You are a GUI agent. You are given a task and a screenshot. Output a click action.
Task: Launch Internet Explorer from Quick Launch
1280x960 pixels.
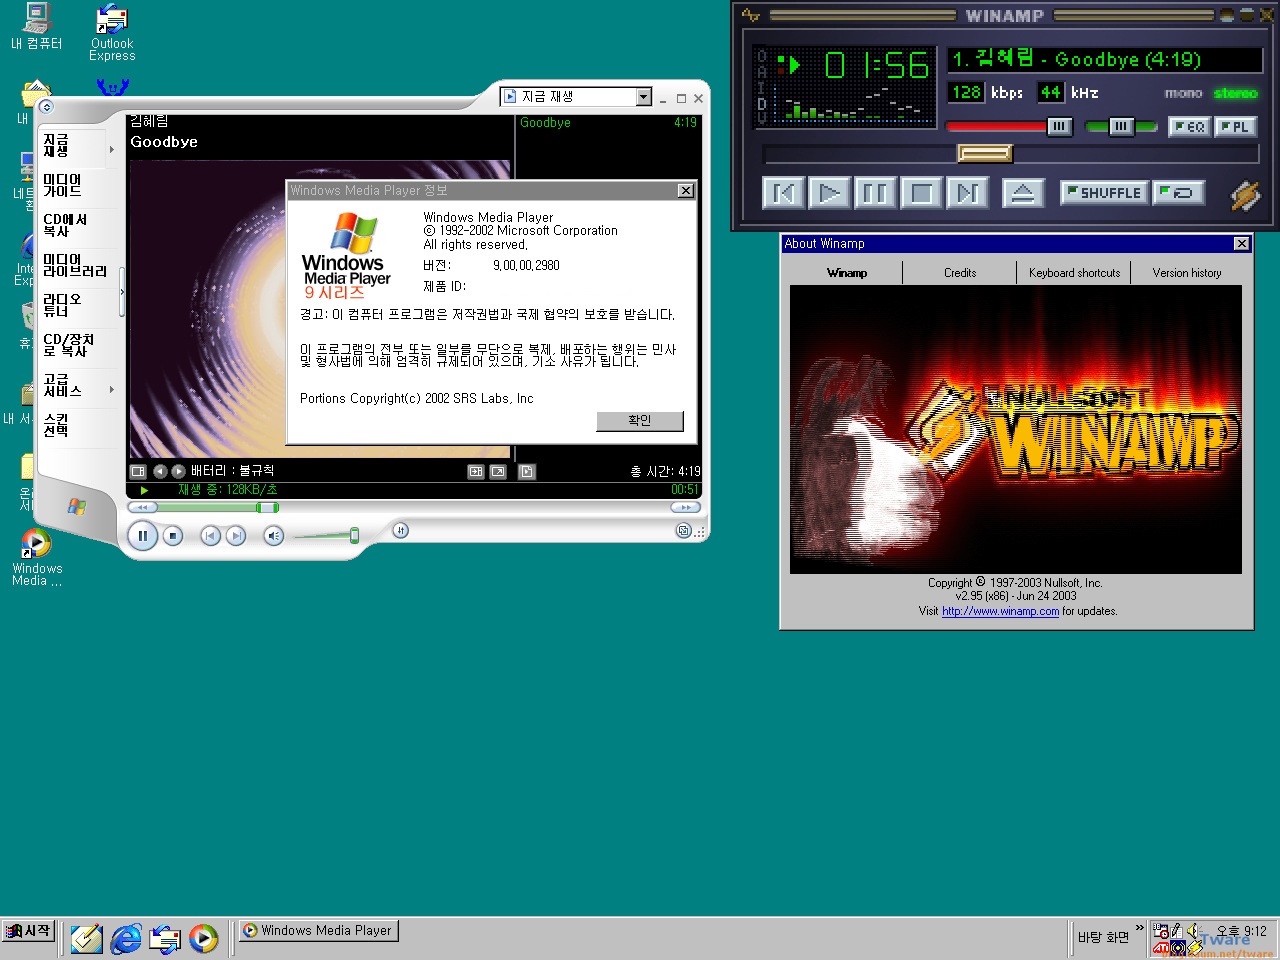pyautogui.click(x=126, y=938)
